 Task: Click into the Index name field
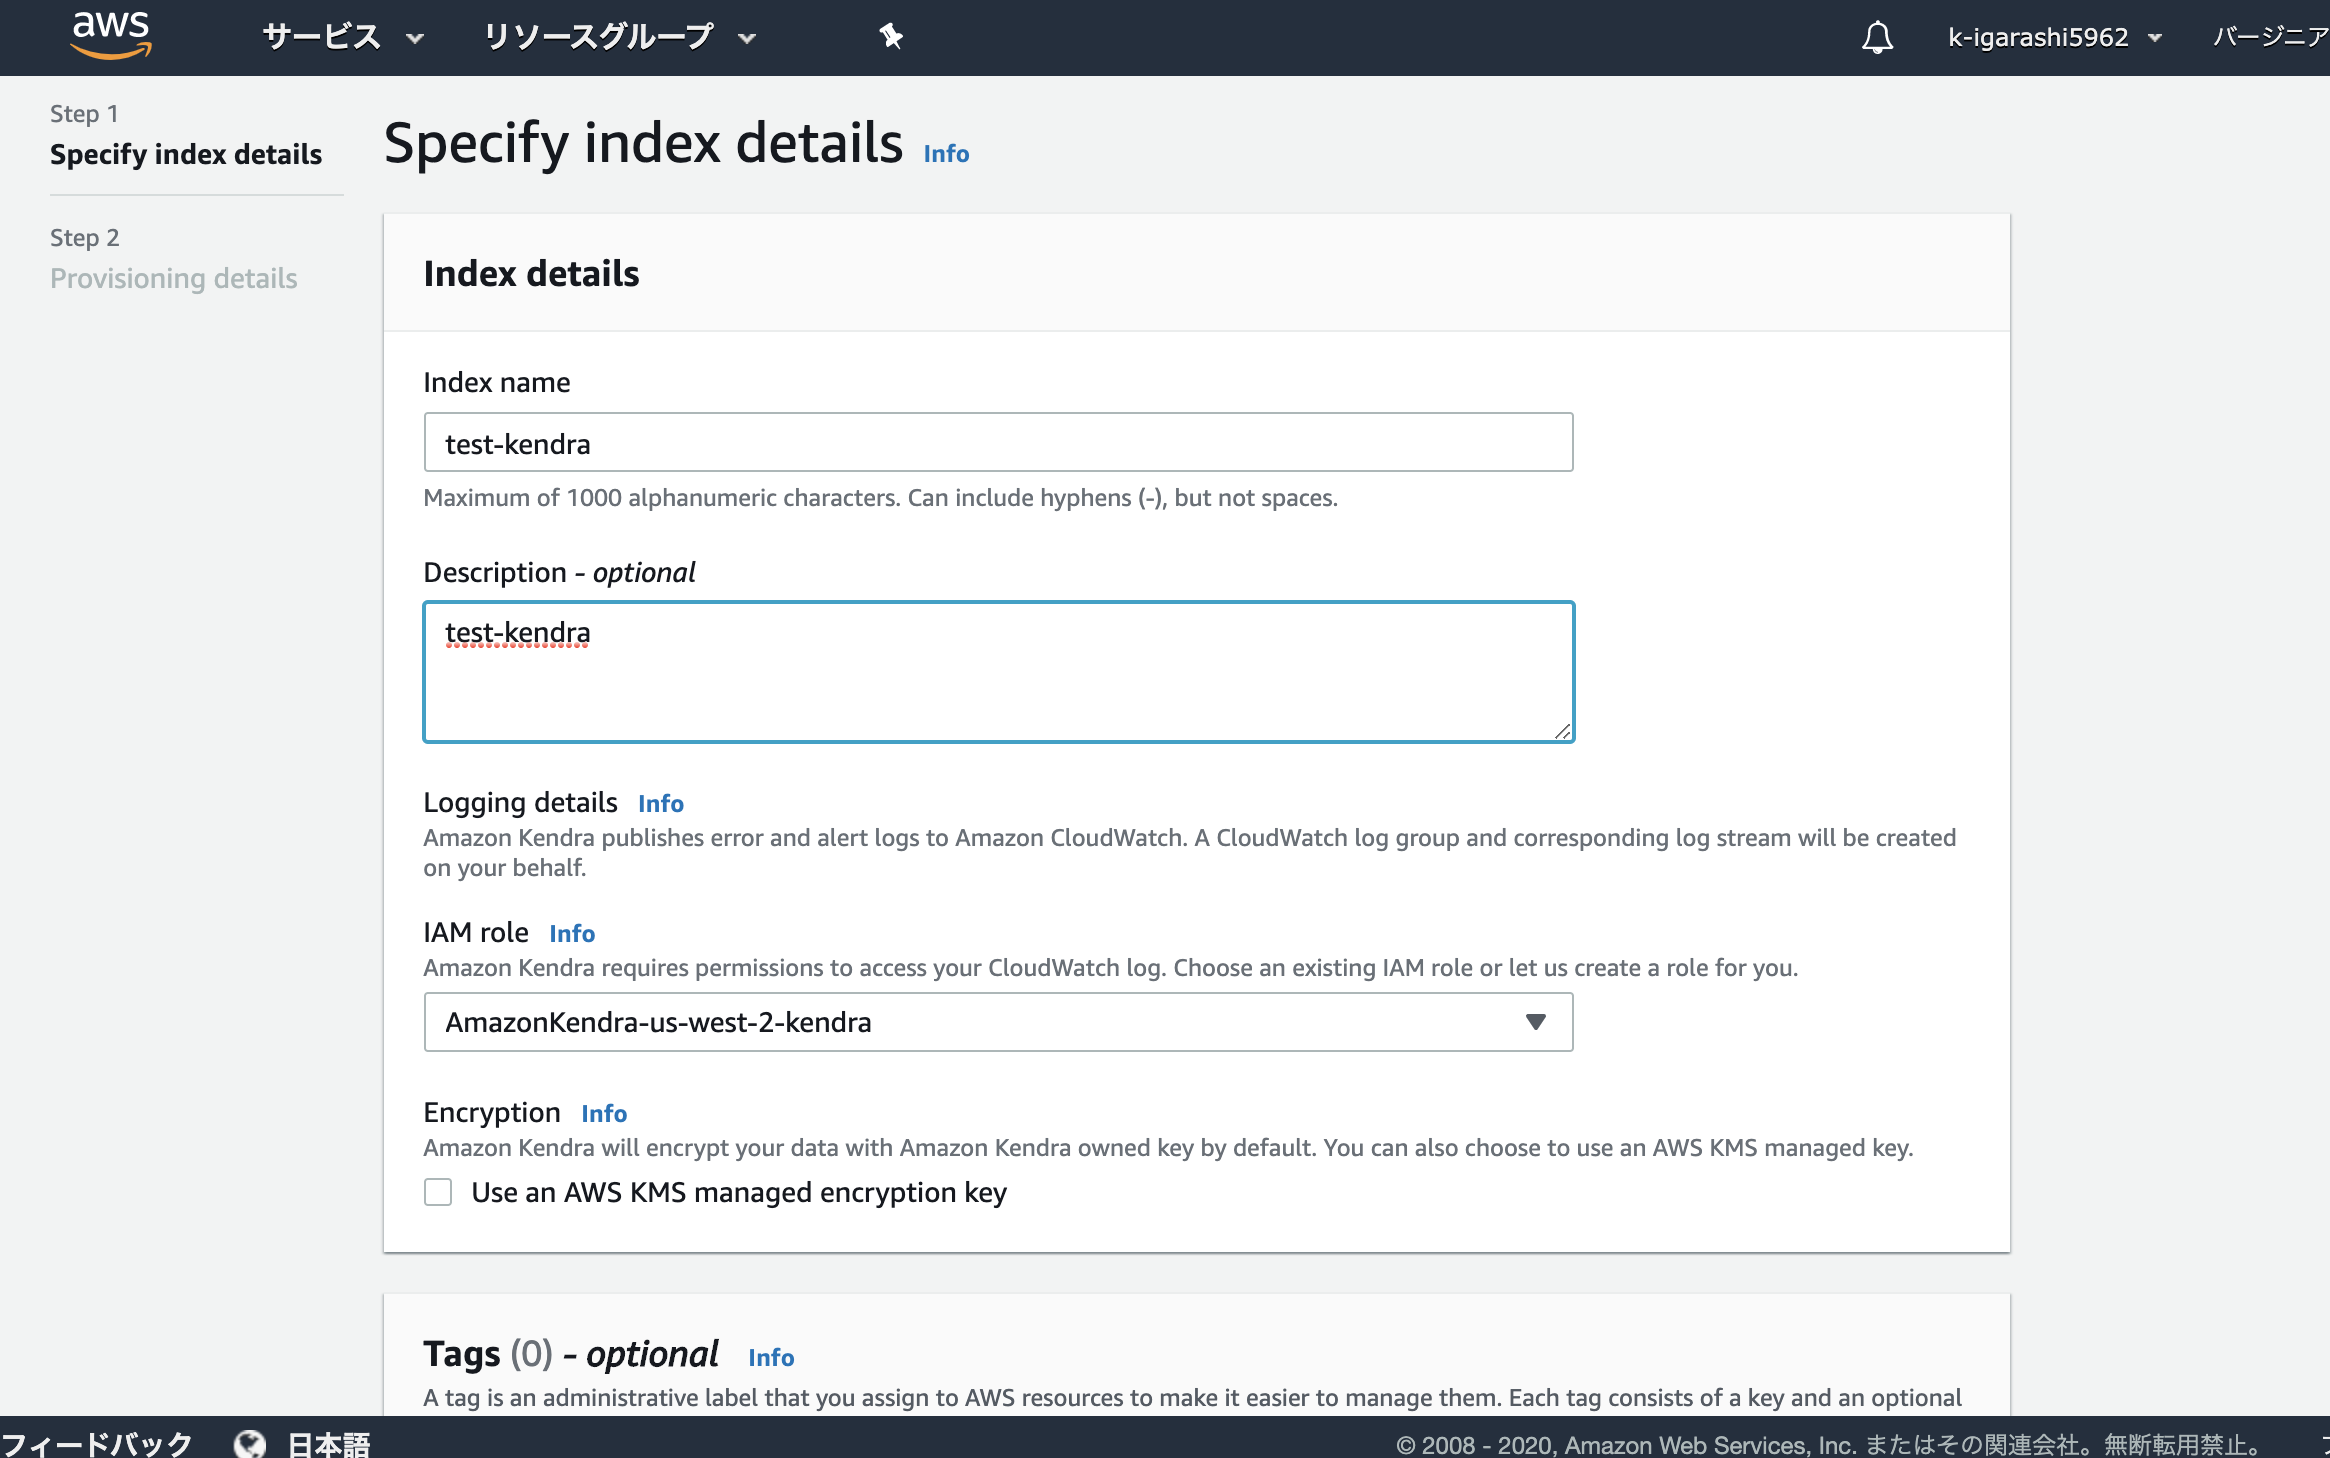998,442
